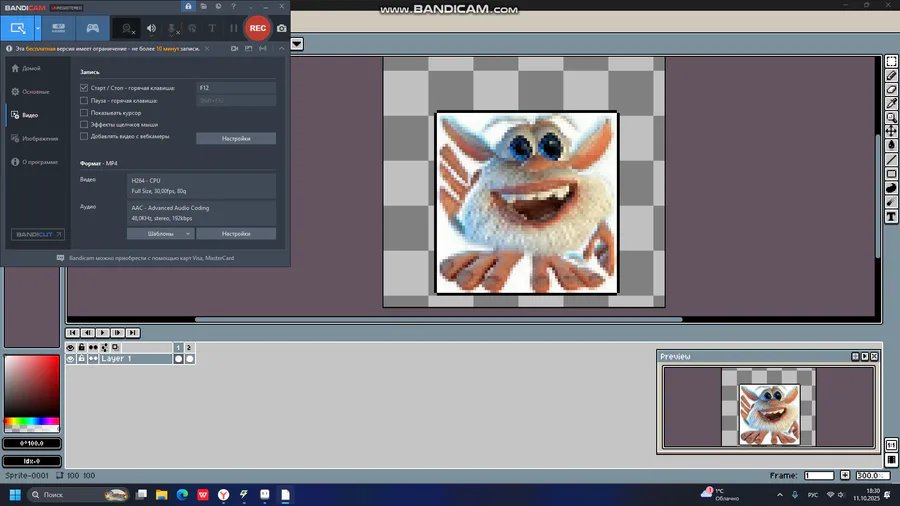Dismiss the Bandicam free version notice
The image size is (900, 506).
coord(207,49)
